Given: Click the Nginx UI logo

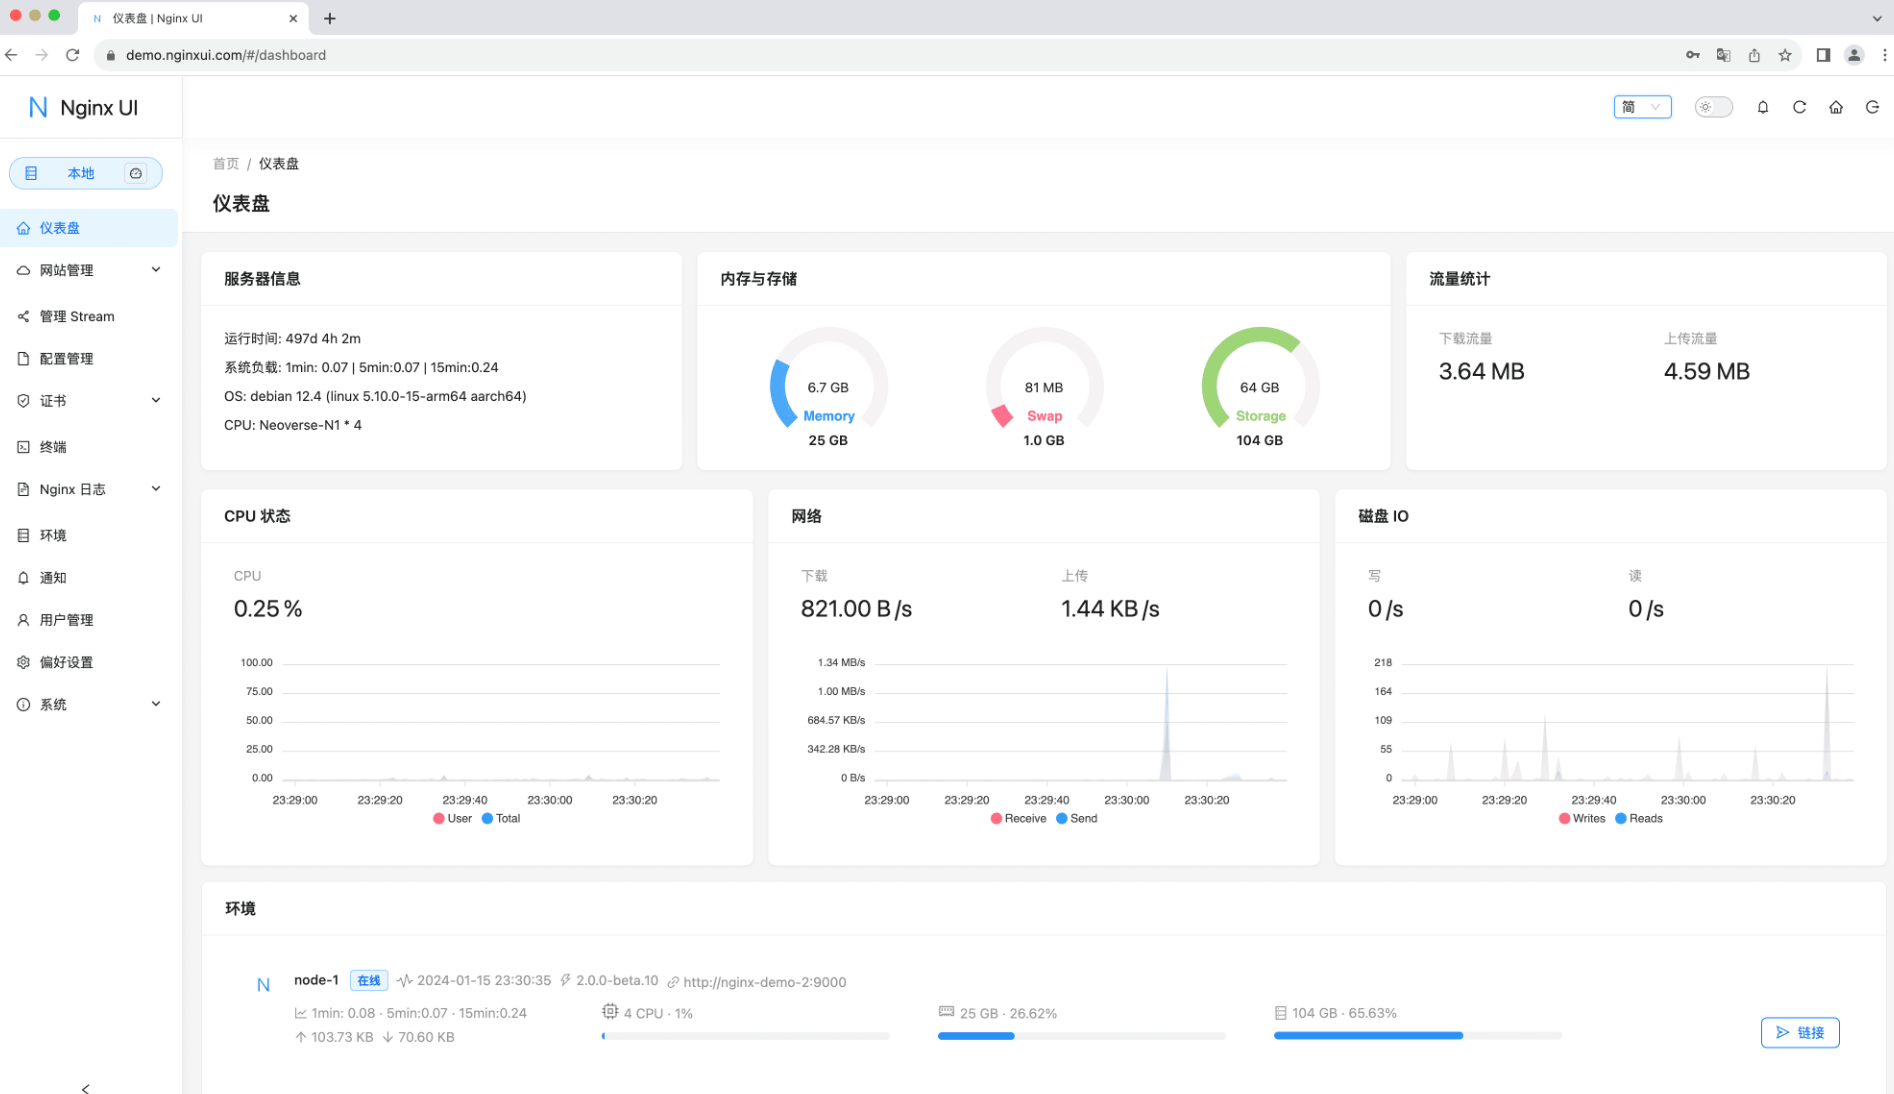Looking at the screenshot, I should point(84,108).
